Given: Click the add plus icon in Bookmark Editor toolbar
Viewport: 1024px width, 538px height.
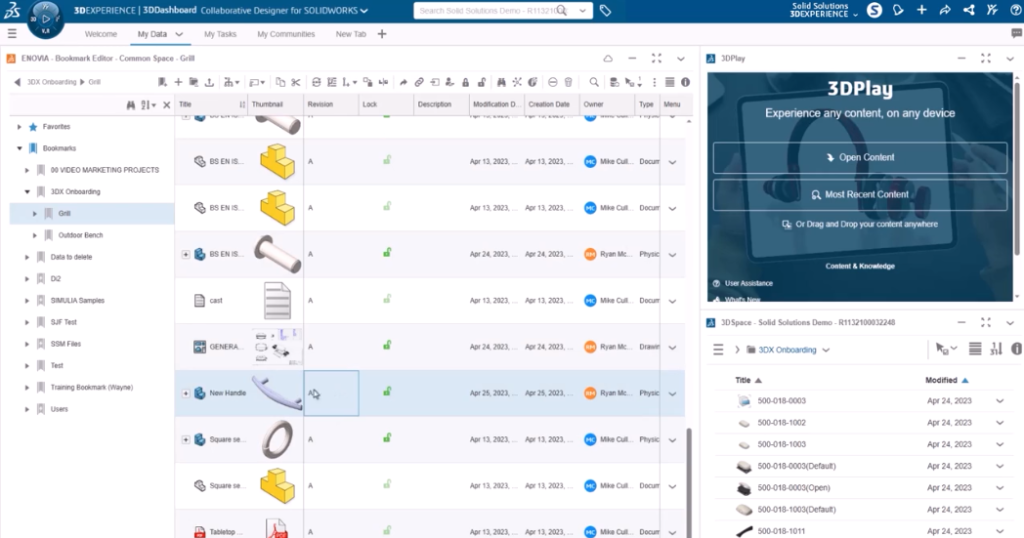Looking at the screenshot, I should tap(178, 82).
